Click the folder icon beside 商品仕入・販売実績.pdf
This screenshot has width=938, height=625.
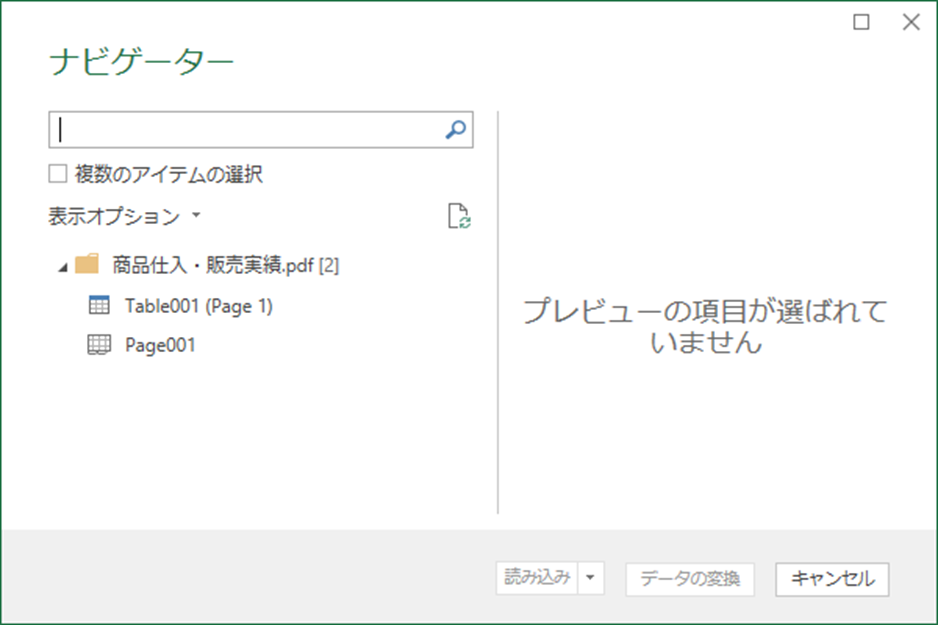pos(87,265)
